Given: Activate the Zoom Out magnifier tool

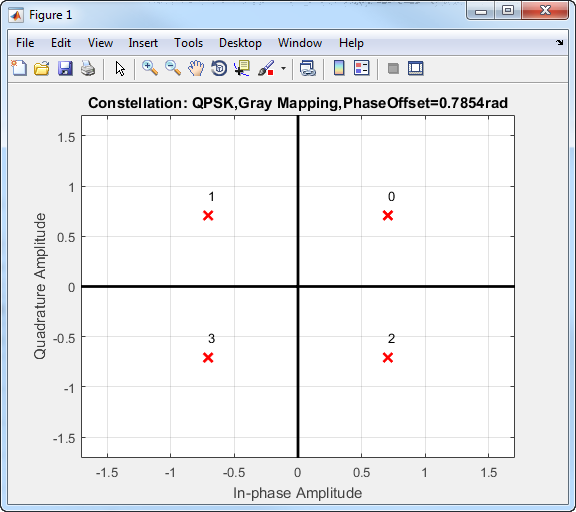Looking at the screenshot, I should pos(173,68).
